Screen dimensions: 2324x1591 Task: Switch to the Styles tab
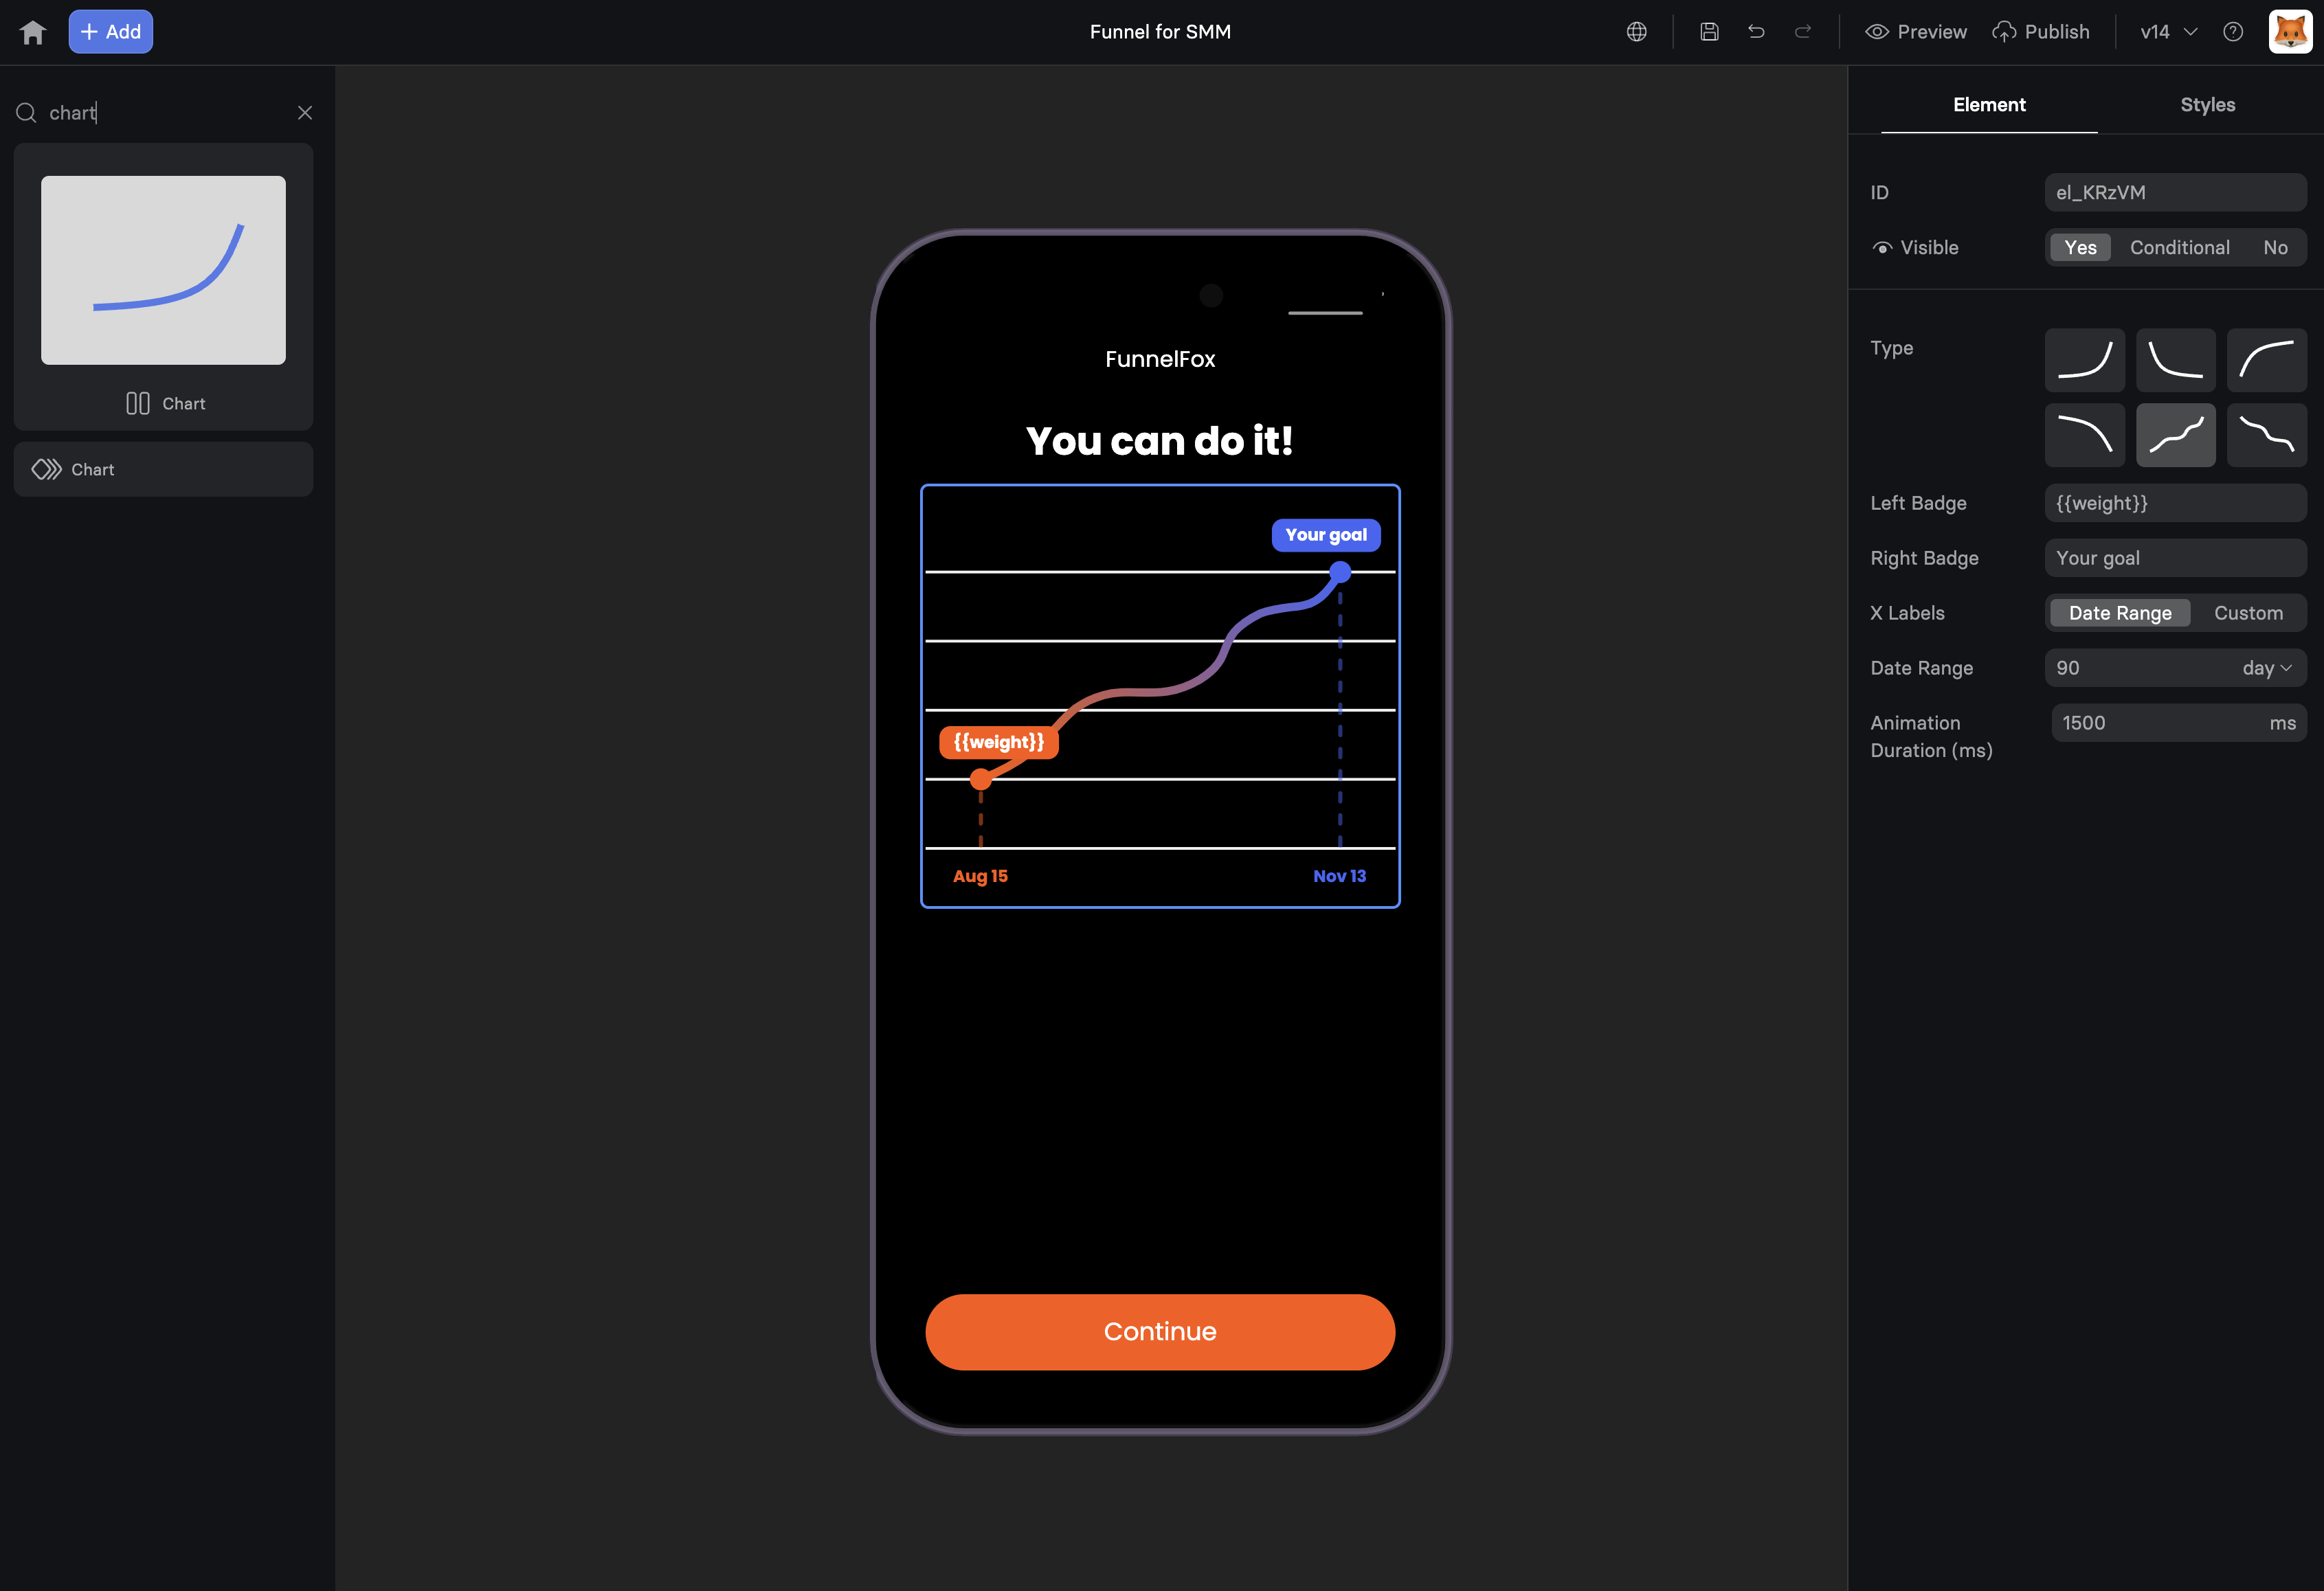2207,105
